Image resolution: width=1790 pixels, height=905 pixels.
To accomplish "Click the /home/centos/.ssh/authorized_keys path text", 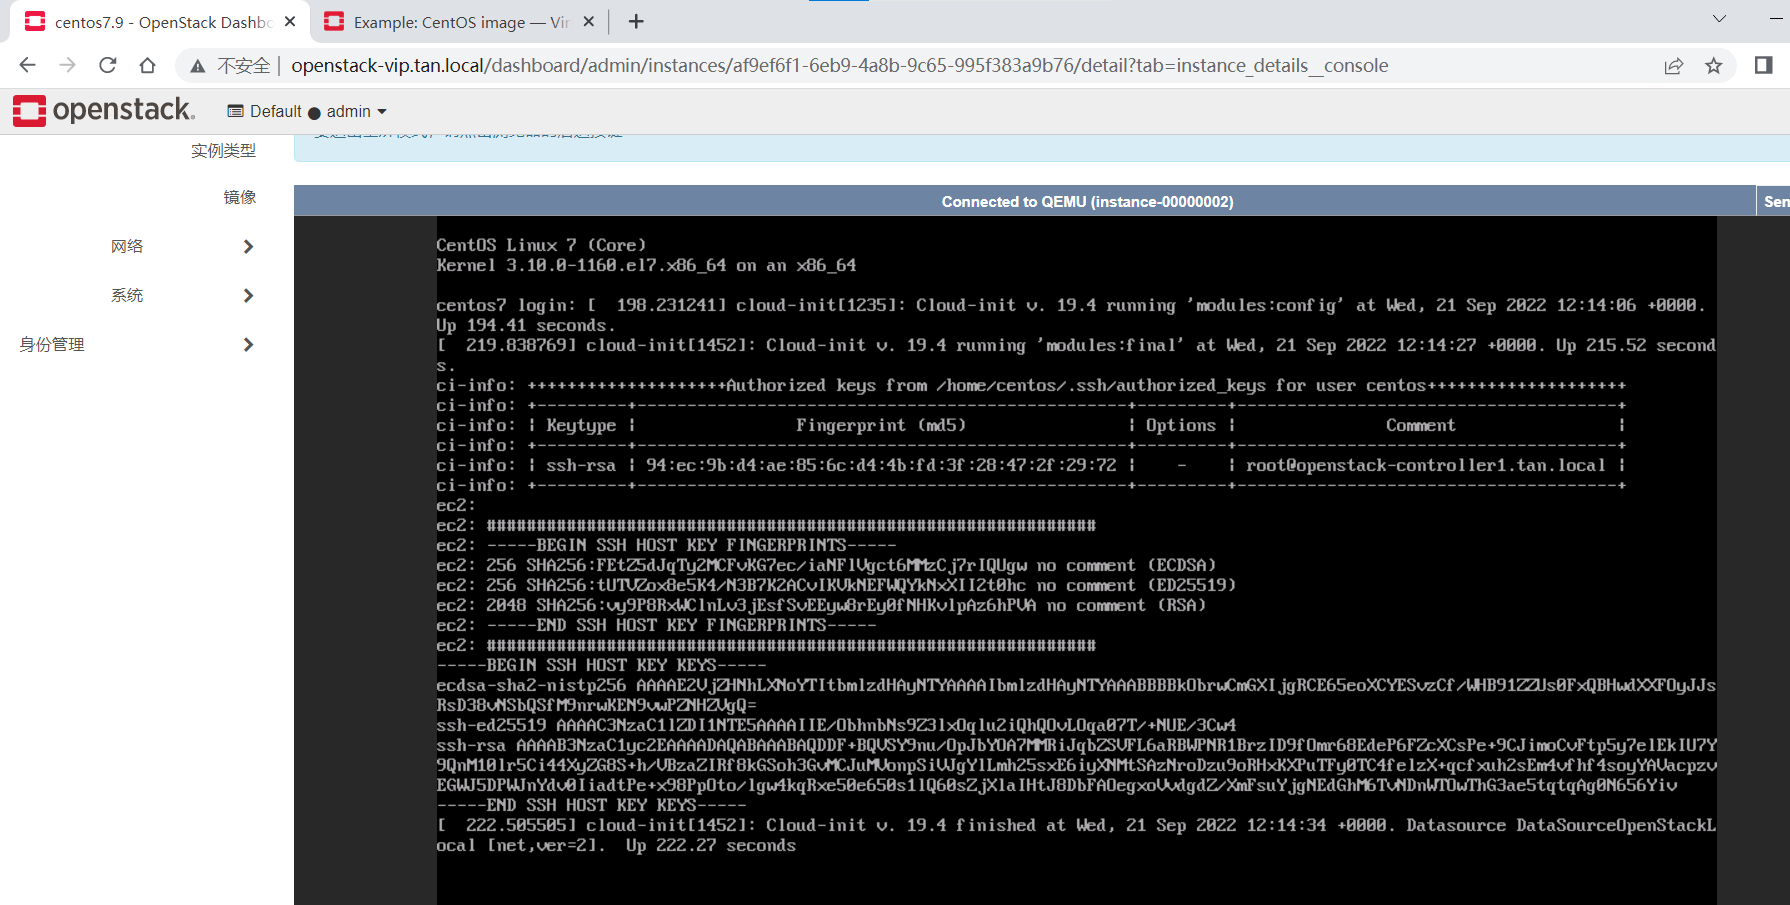I will 1101,385.
